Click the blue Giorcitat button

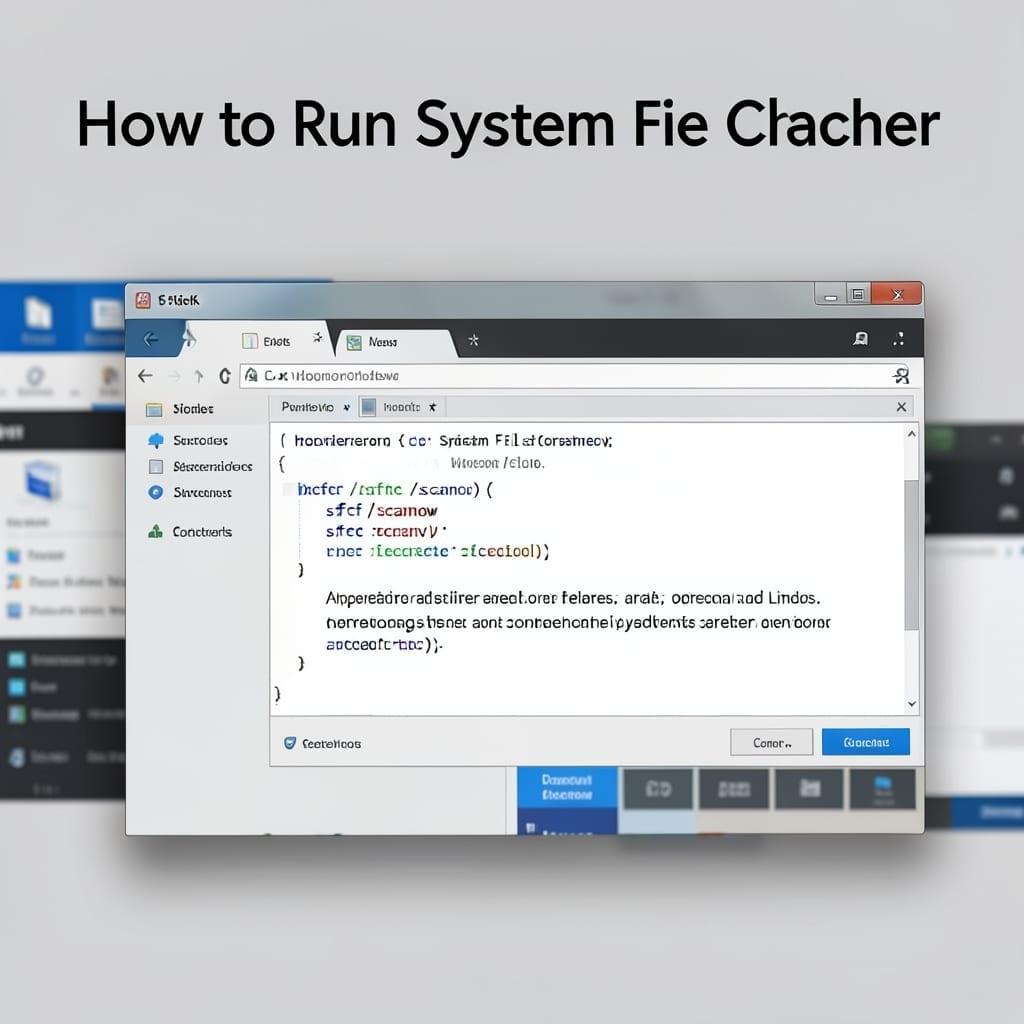click(x=865, y=742)
